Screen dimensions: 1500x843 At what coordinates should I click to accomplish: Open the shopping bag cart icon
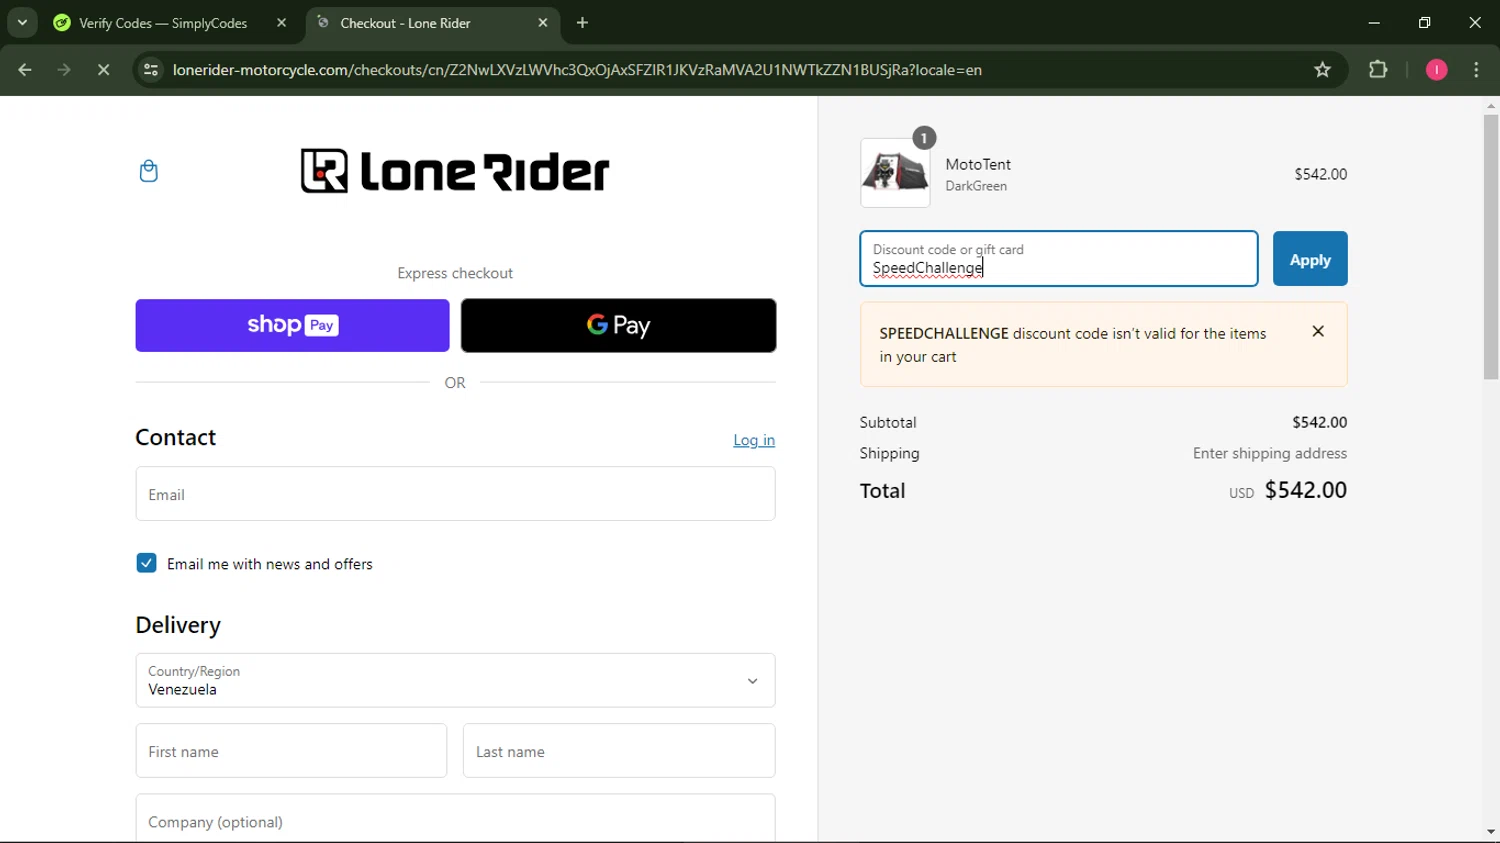148,171
